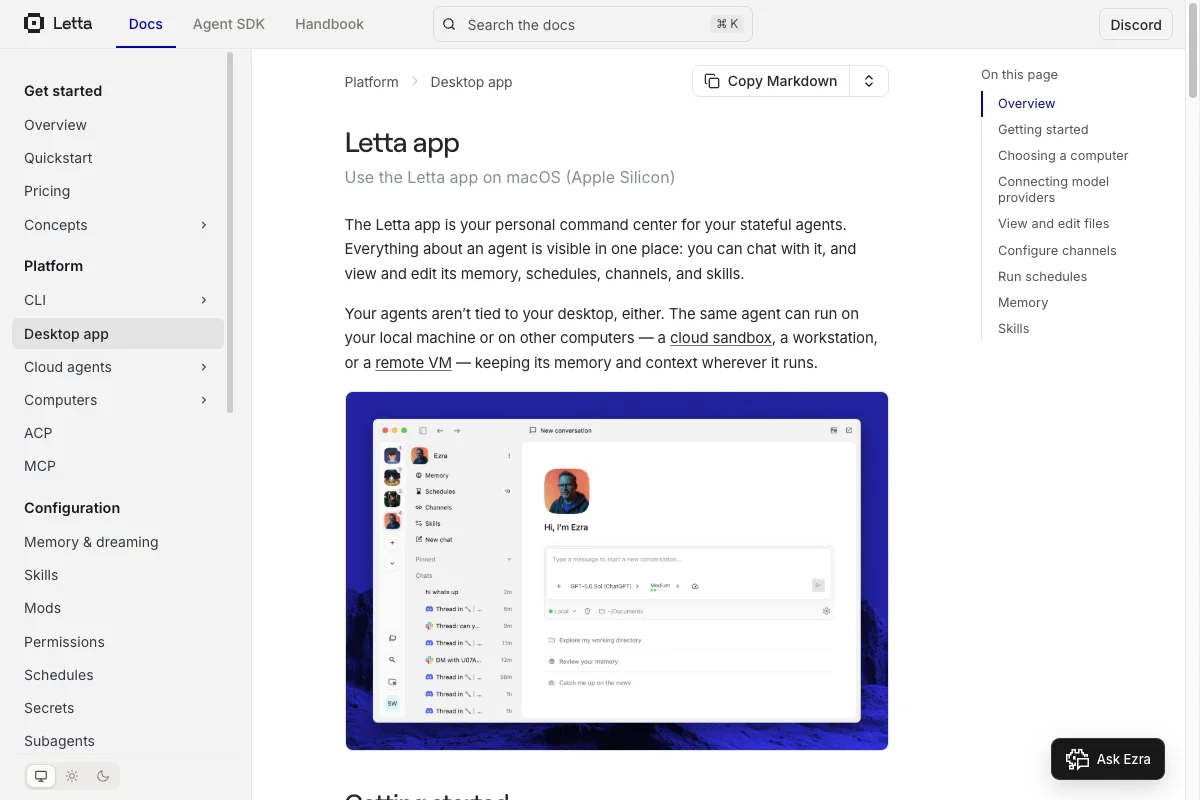Follow the cloud sandbox link

click(721, 338)
